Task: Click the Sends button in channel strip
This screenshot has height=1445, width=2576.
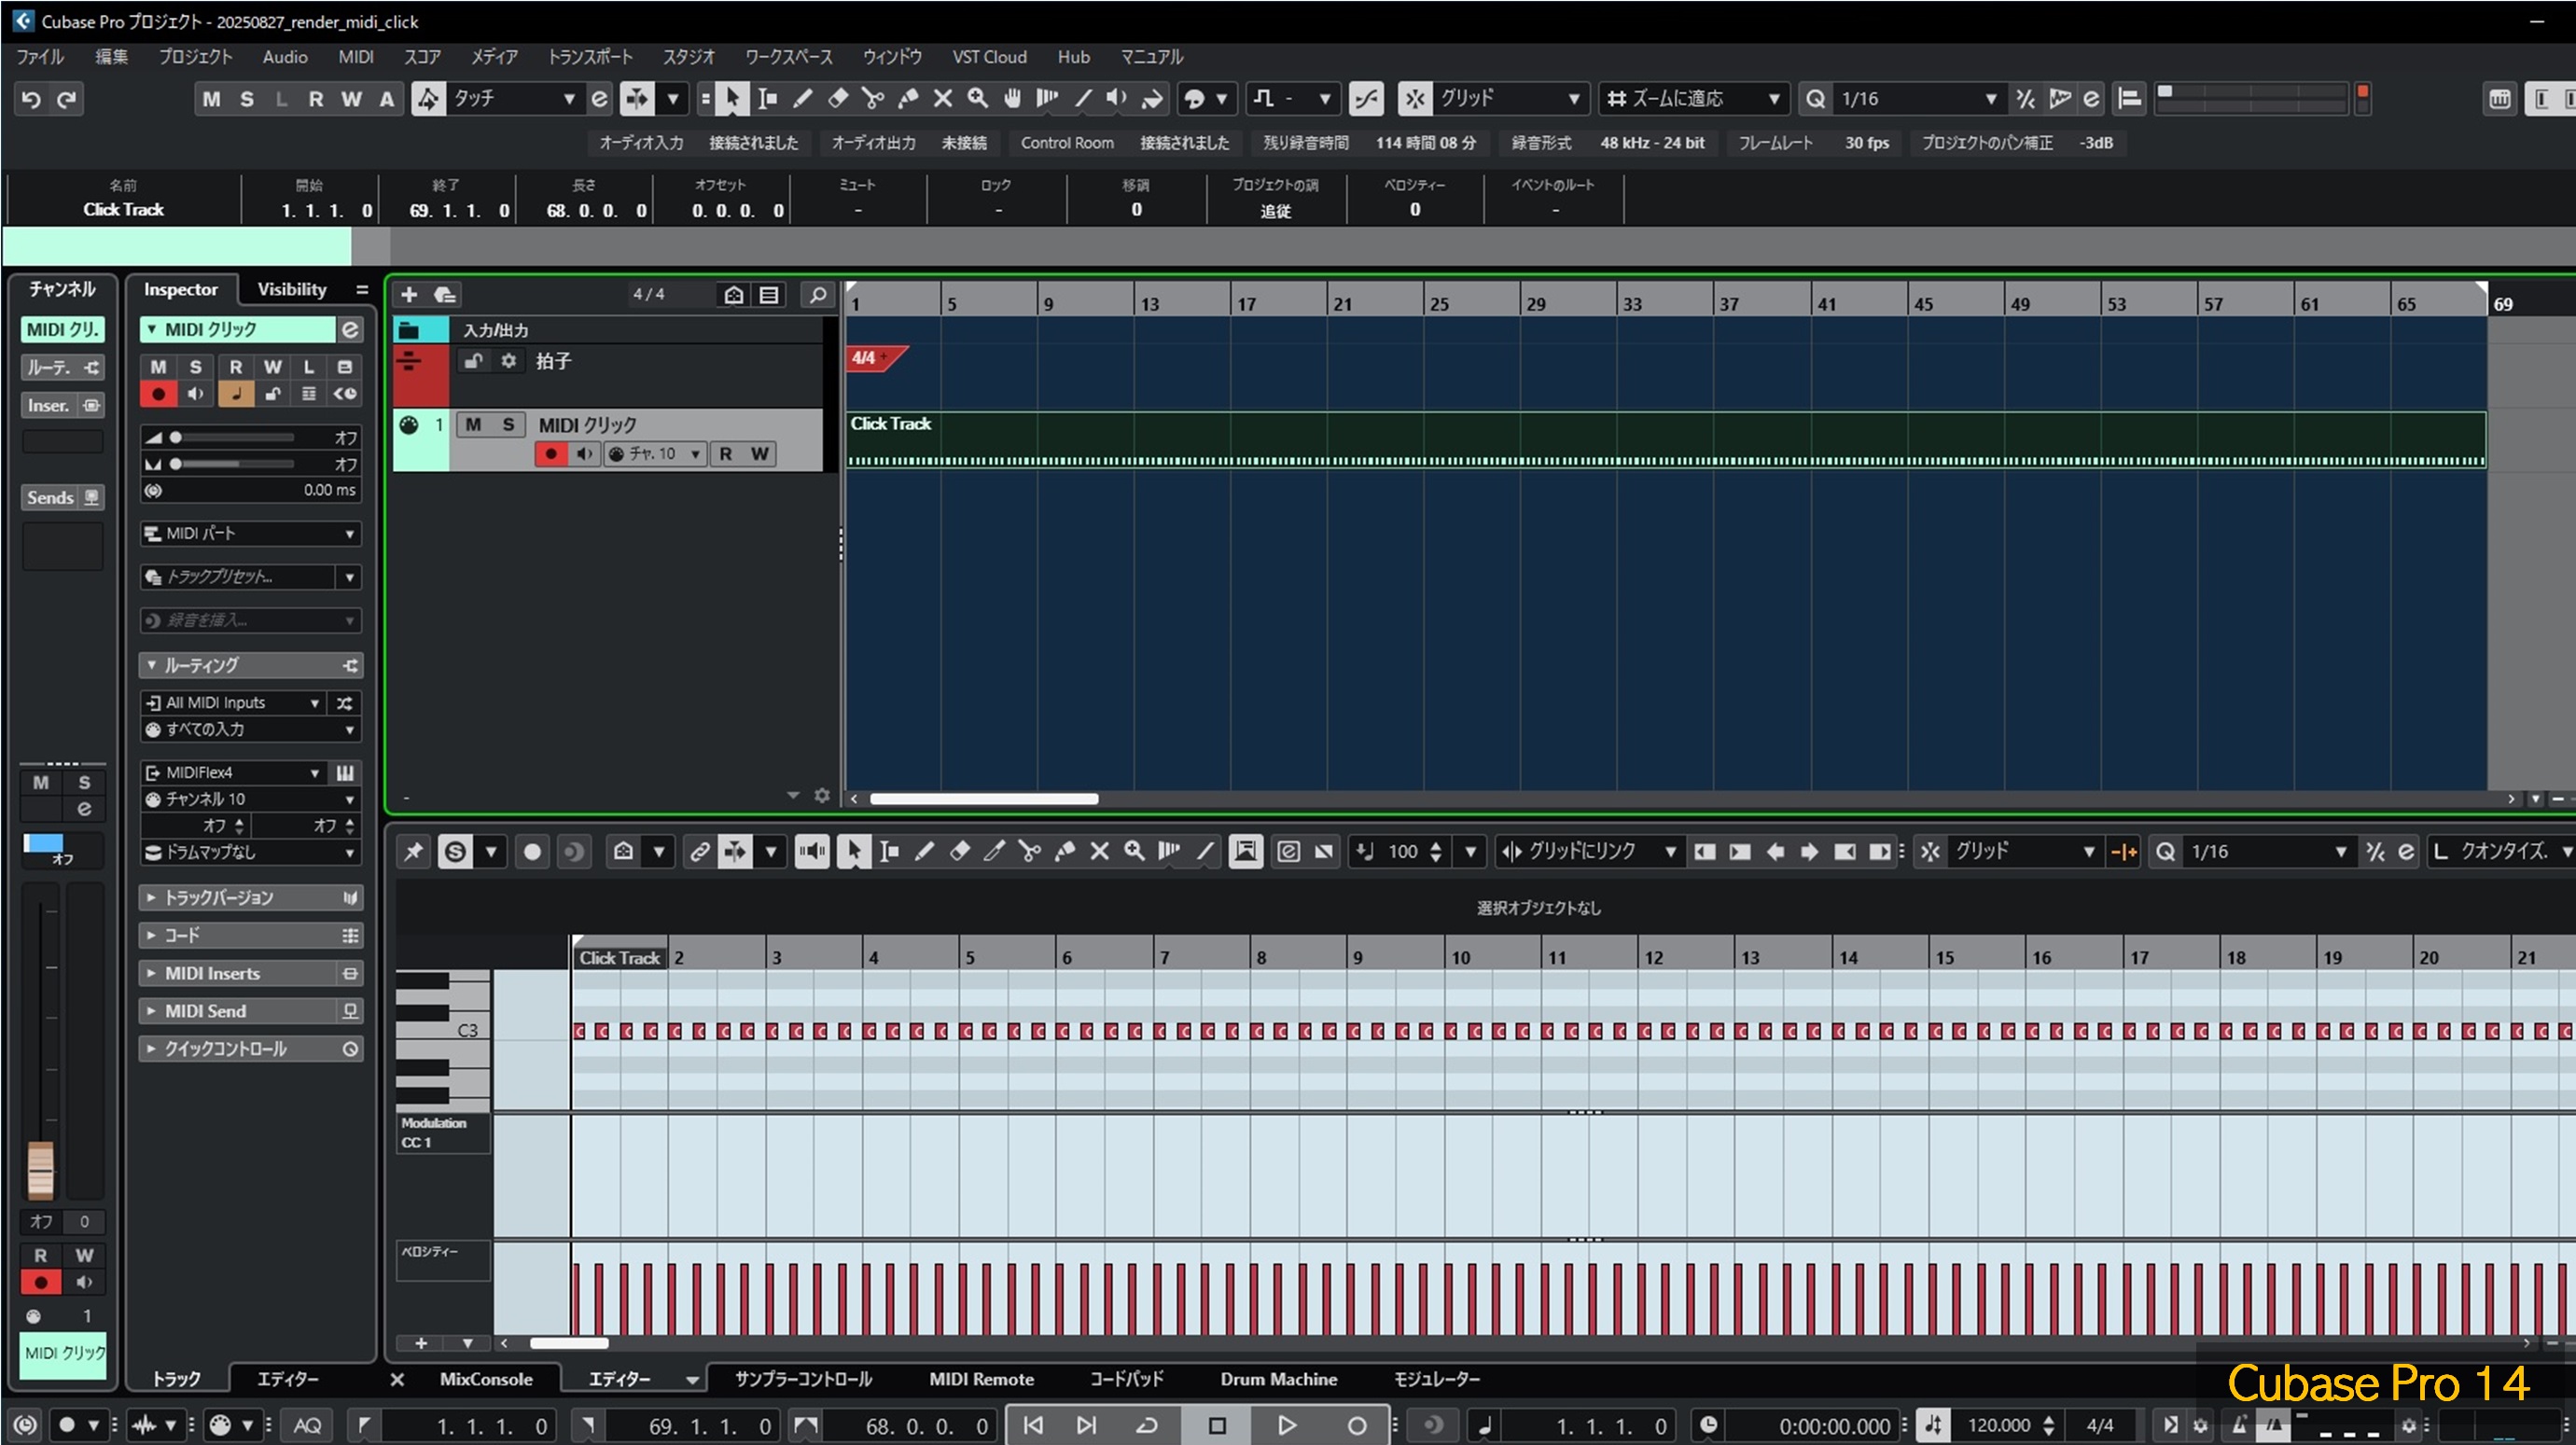Action: [62, 497]
